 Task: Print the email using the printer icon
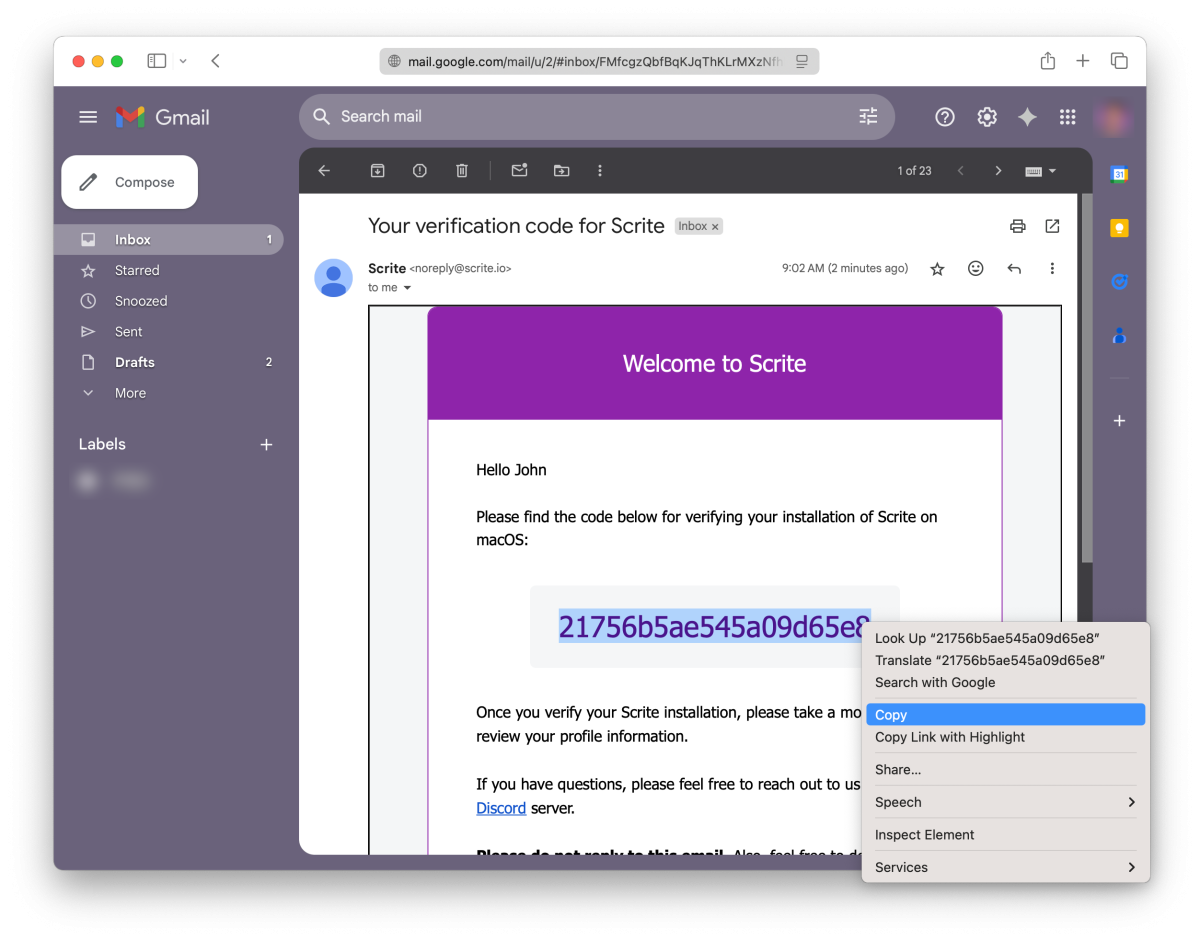1018,226
